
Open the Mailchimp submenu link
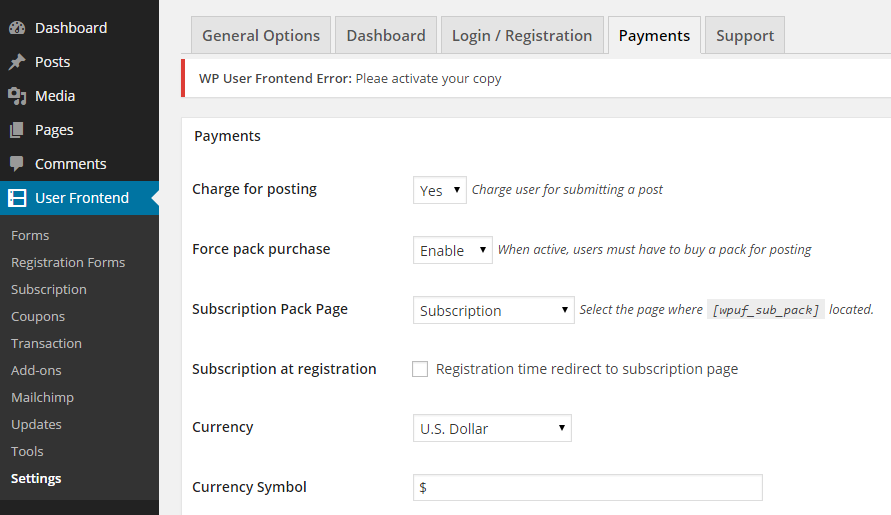click(43, 397)
